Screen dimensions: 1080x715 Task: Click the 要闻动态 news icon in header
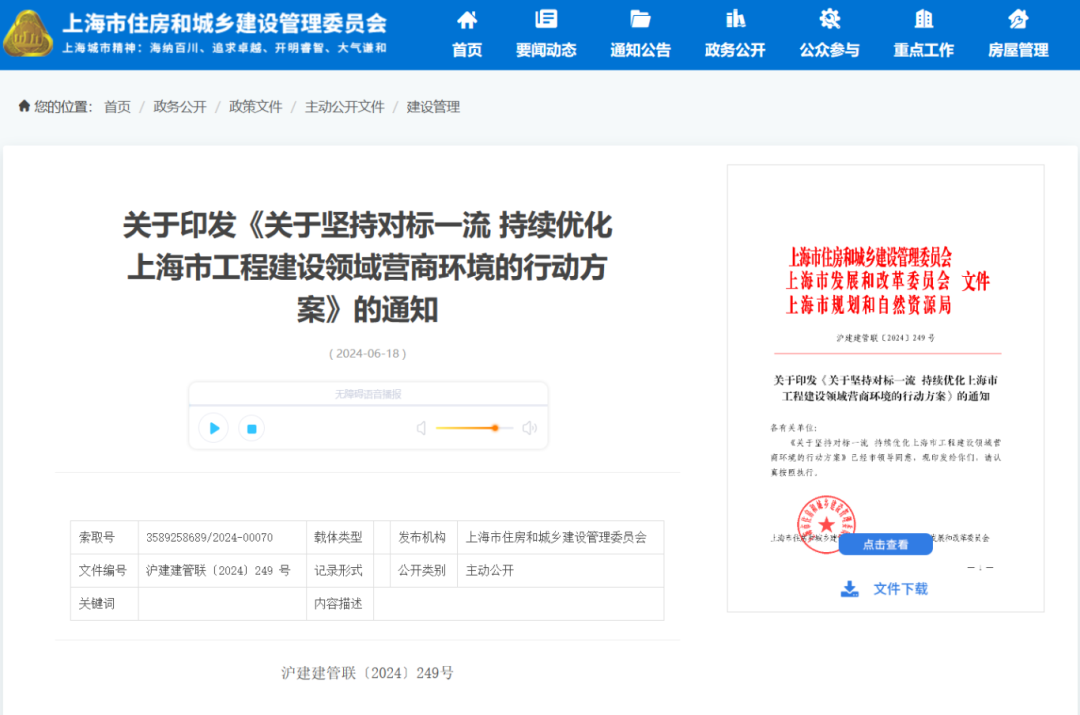(546, 19)
